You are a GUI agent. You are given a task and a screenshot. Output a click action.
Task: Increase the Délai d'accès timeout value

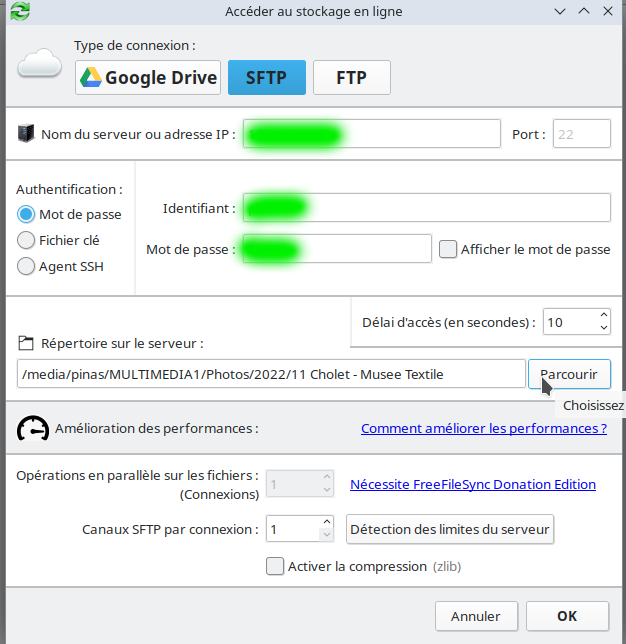tap(603, 316)
